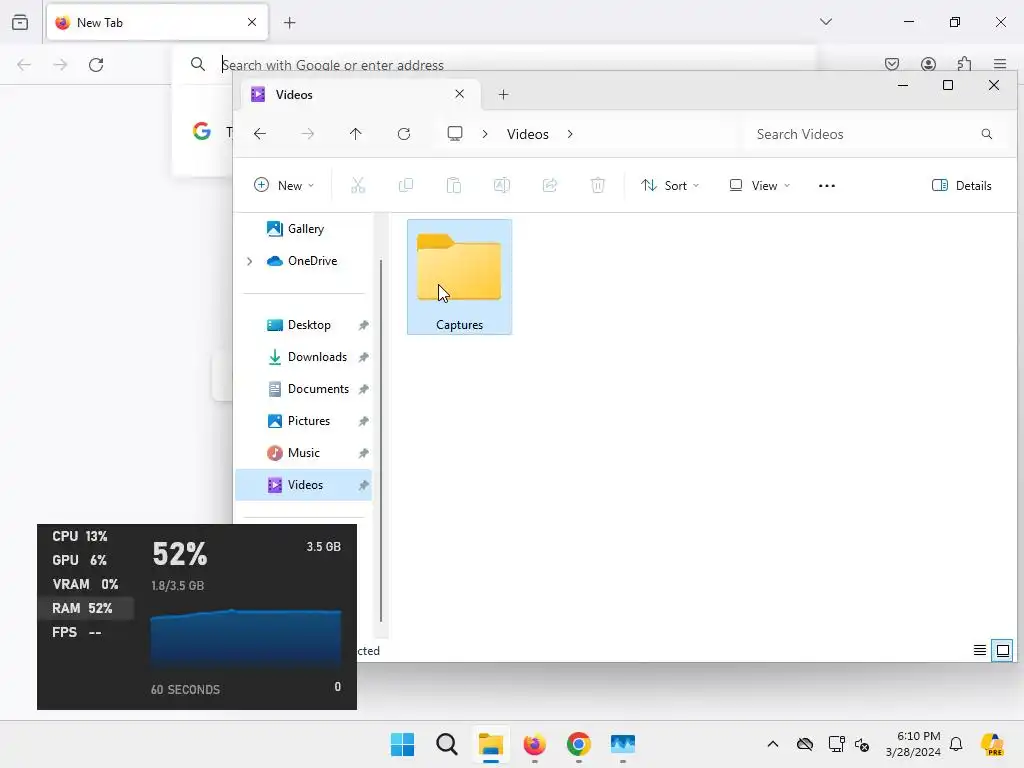This screenshot has height=768, width=1024.
Task: Expand the OneDrive tree node
Action: pyautogui.click(x=249, y=261)
